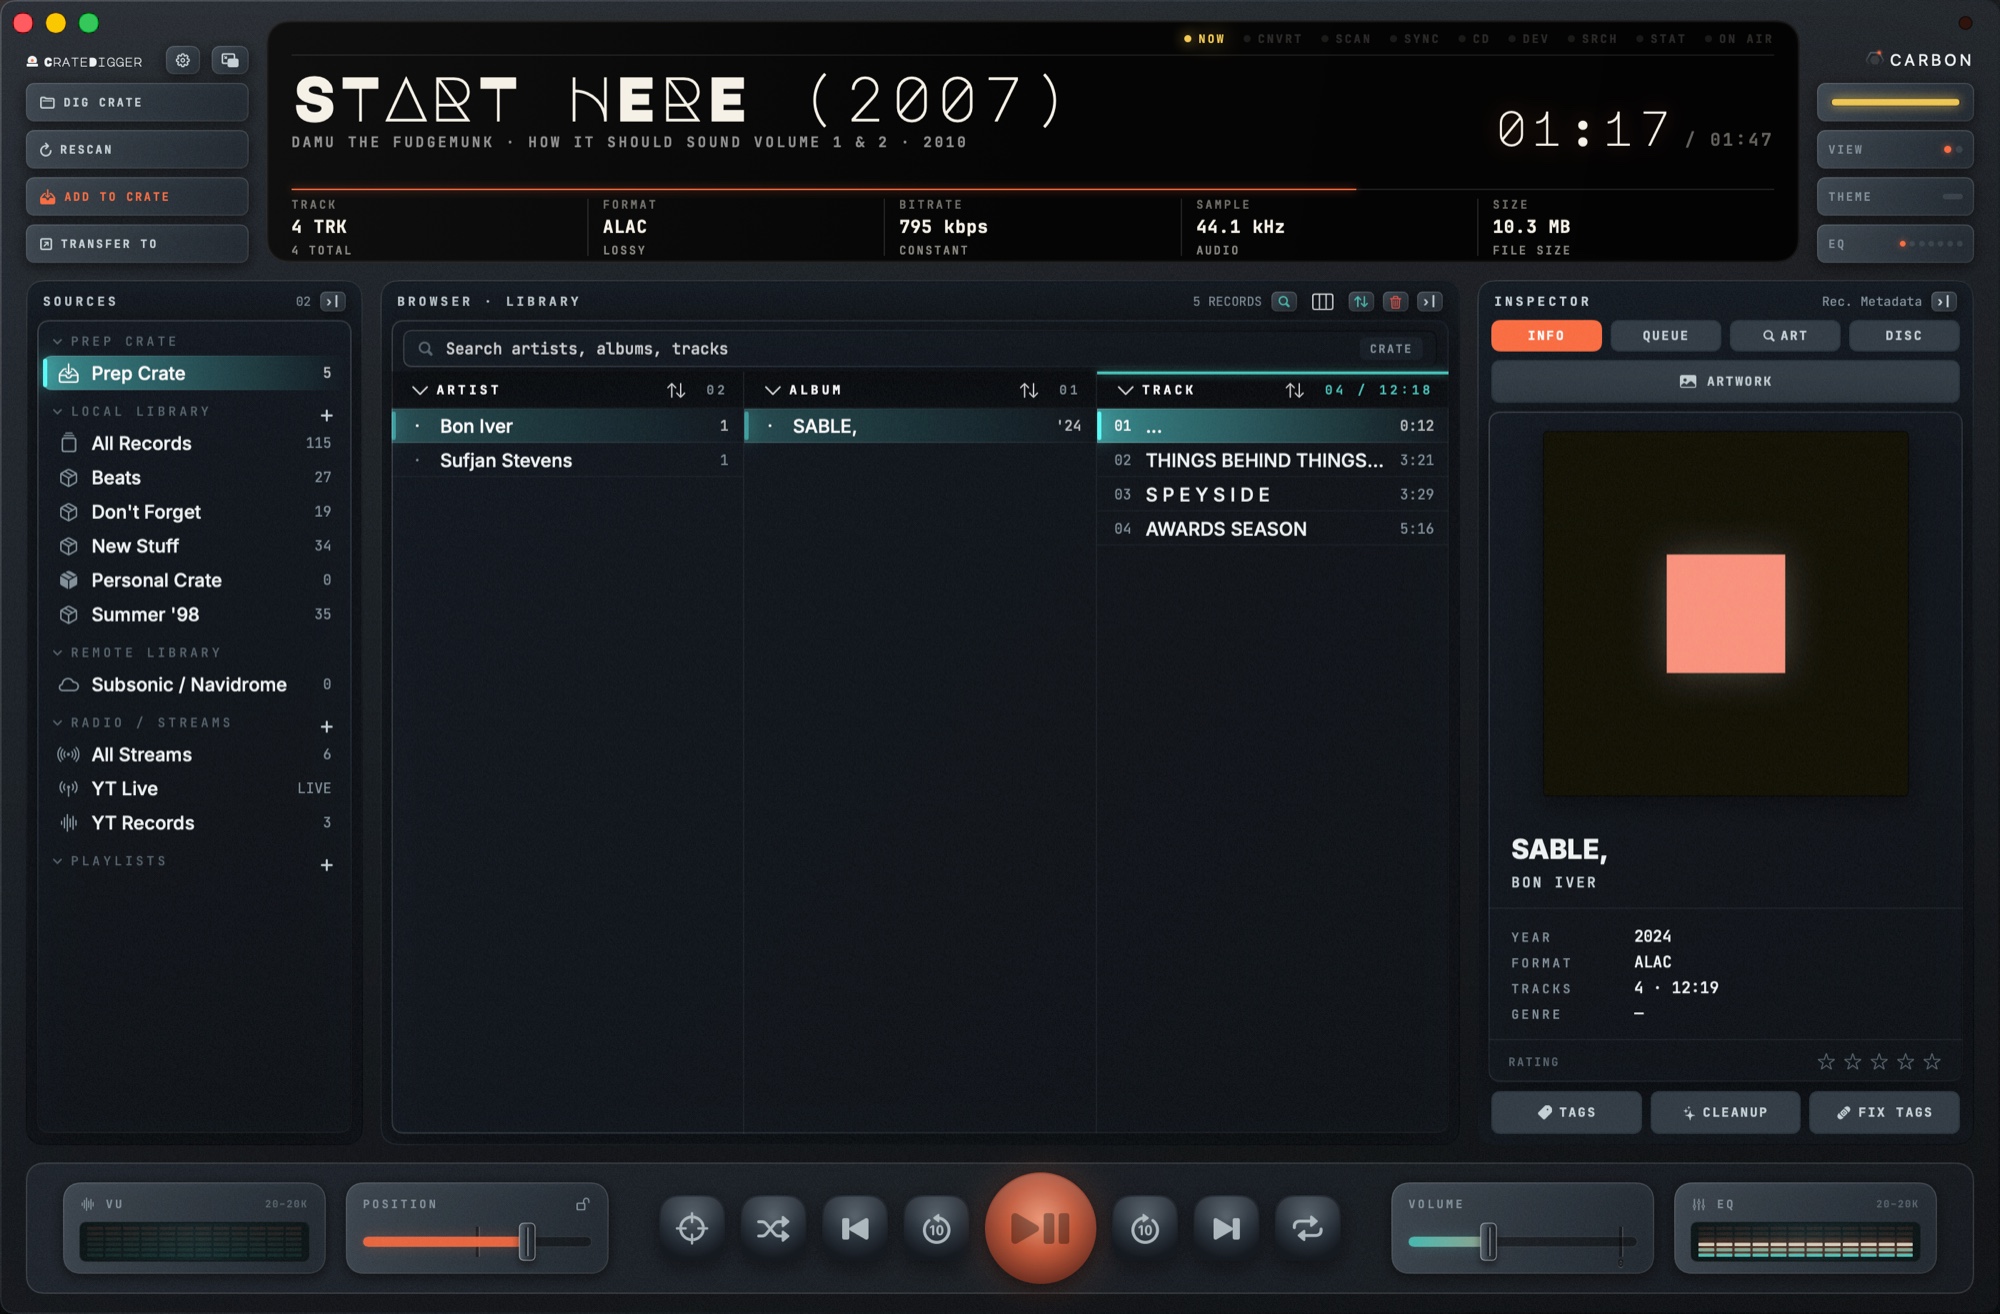Screen dimensions: 2000x1314
Task: Click the Rescan button
Action: (x=137, y=149)
